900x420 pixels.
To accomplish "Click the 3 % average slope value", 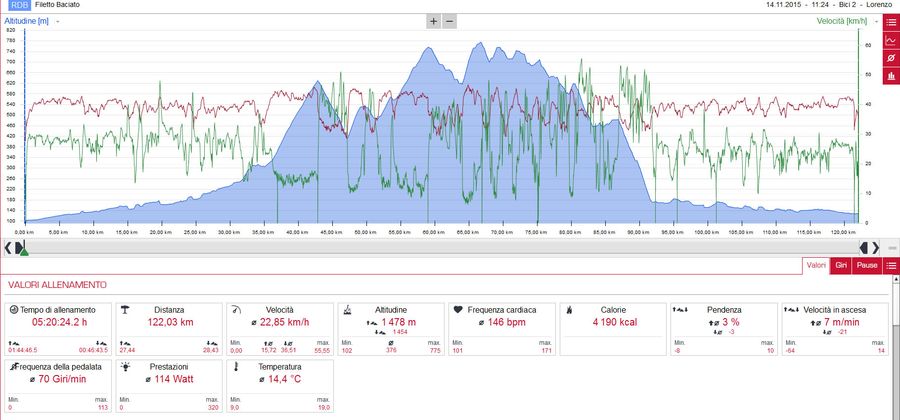I will (731, 322).
